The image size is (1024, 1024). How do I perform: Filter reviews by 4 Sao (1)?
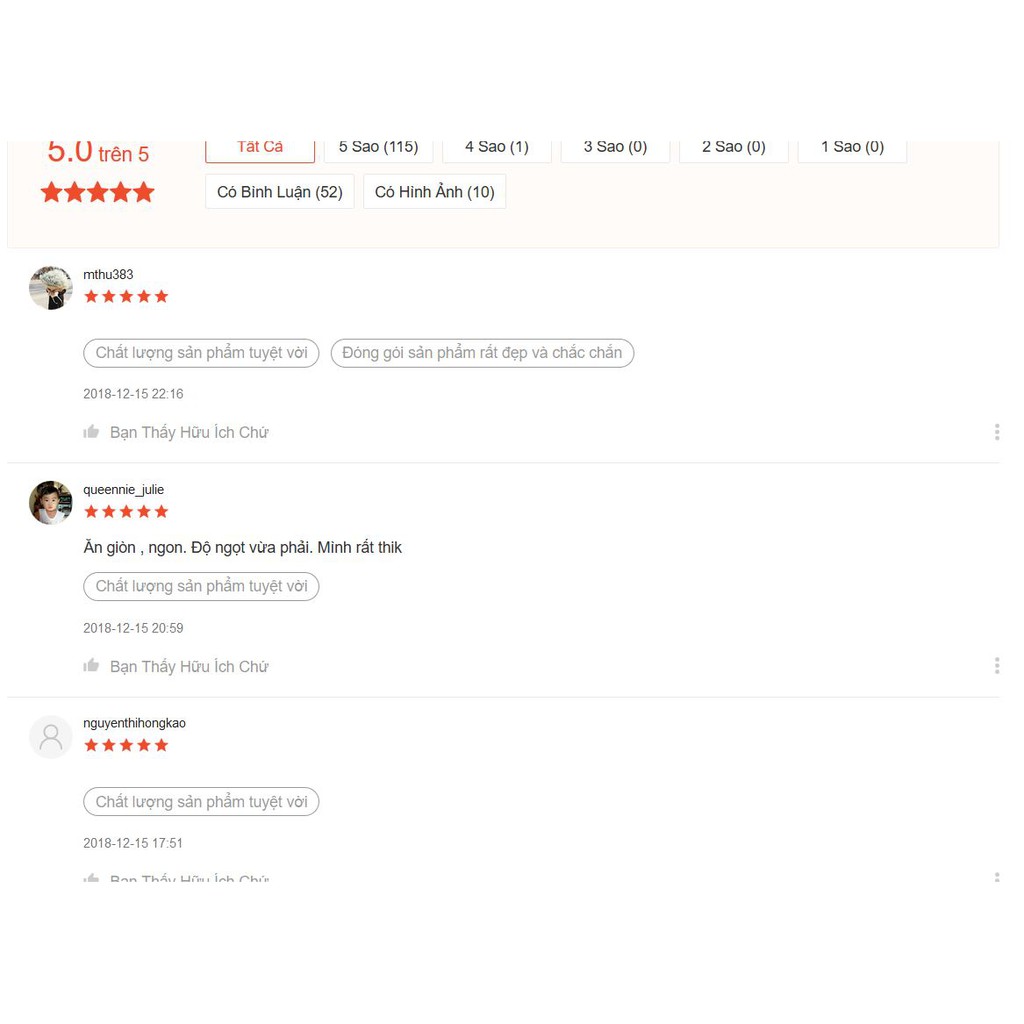coord(497,150)
